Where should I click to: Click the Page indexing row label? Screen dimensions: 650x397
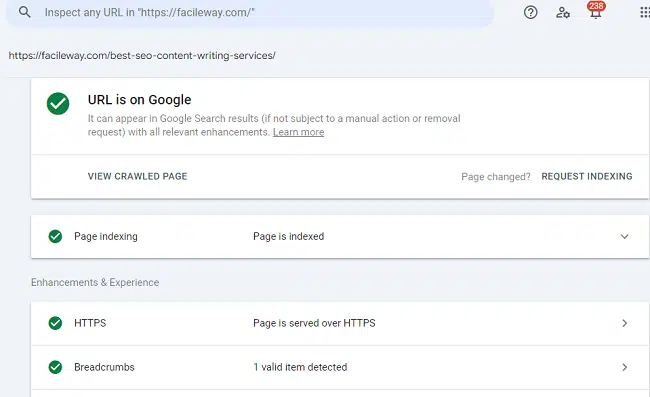pos(106,236)
